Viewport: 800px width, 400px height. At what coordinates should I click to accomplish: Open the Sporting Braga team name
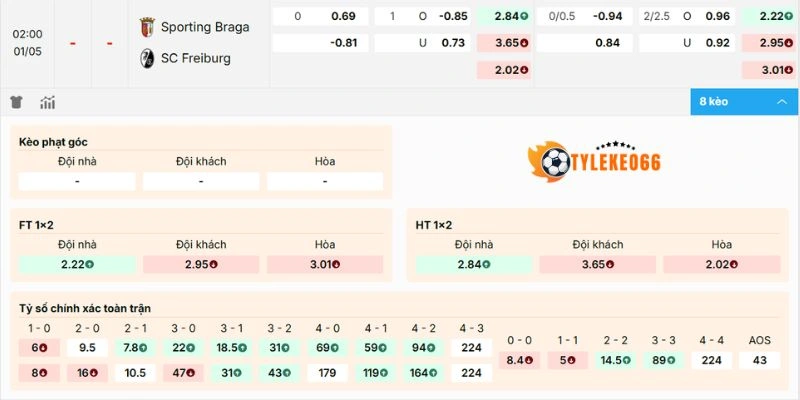(x=205, y=27)
